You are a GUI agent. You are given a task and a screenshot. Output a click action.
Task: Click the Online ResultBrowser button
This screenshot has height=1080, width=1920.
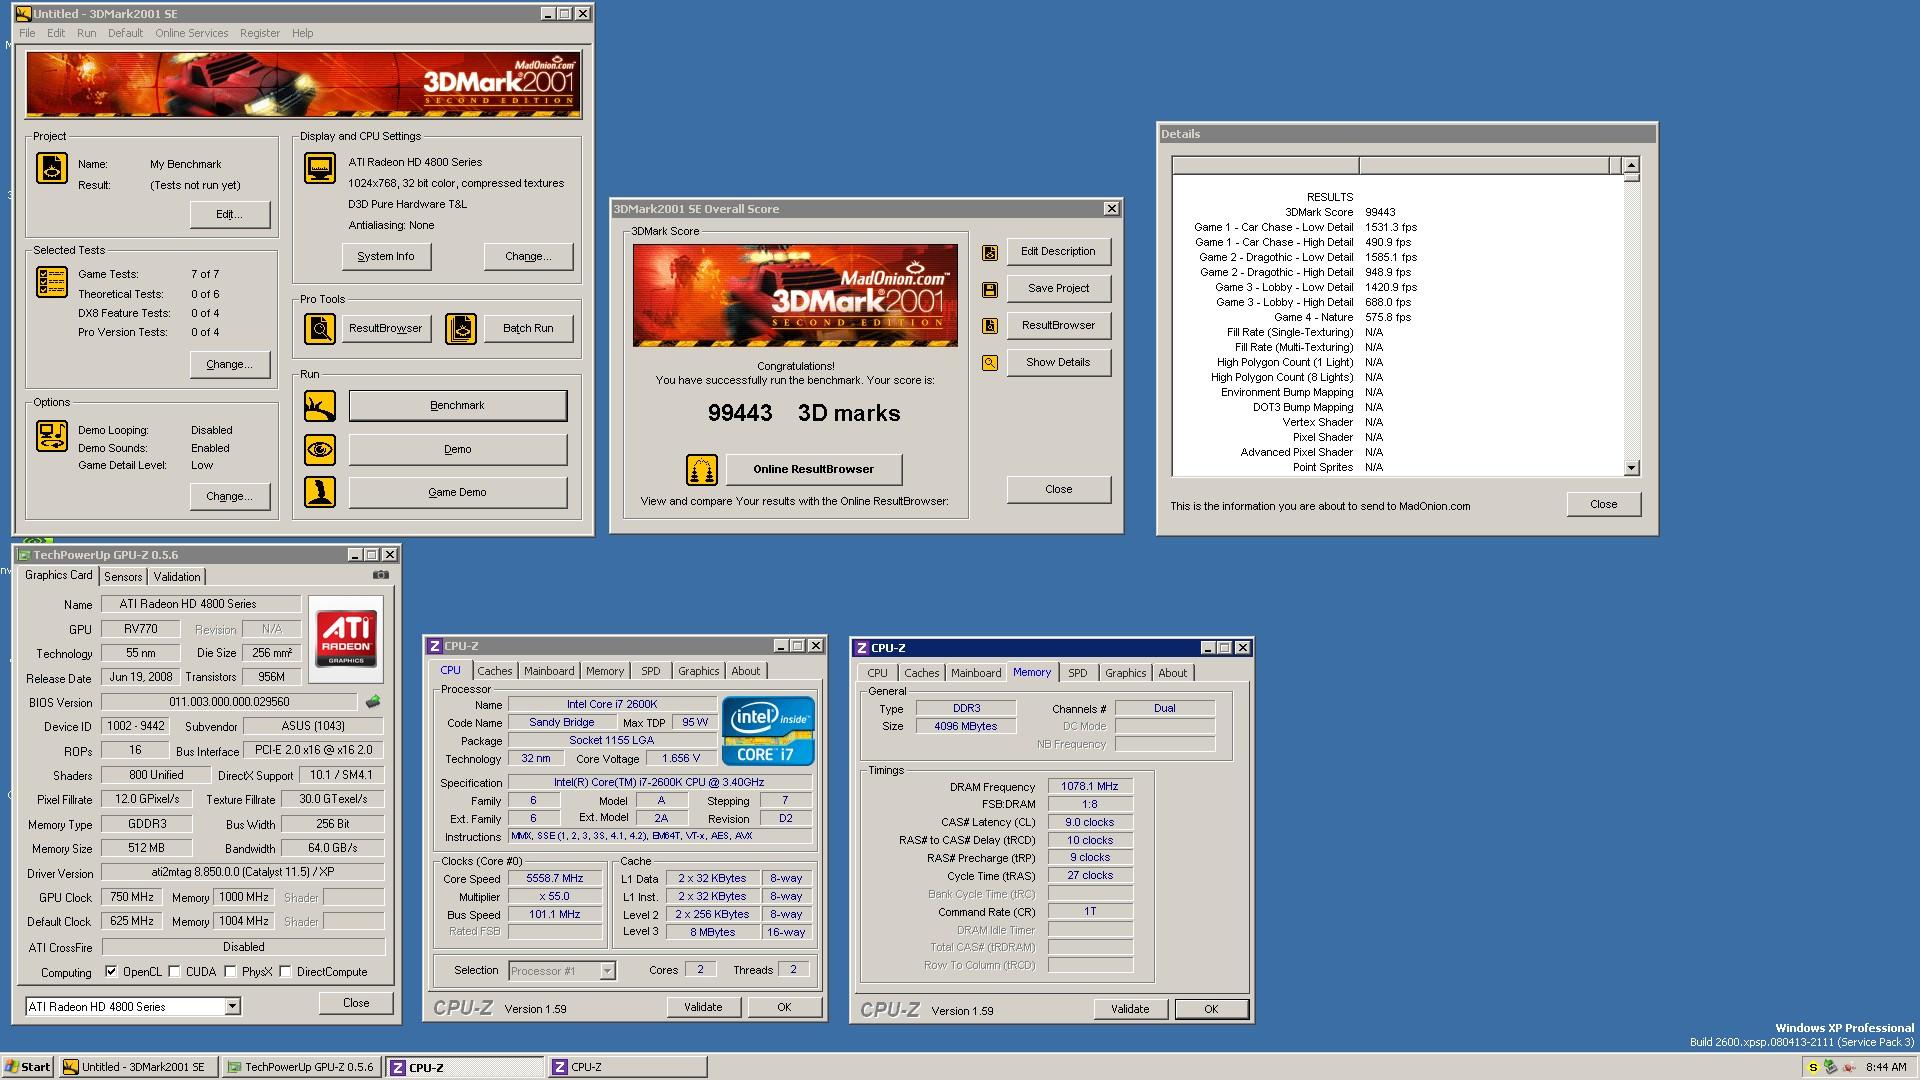pyautogui.click(x=813, y=469)
